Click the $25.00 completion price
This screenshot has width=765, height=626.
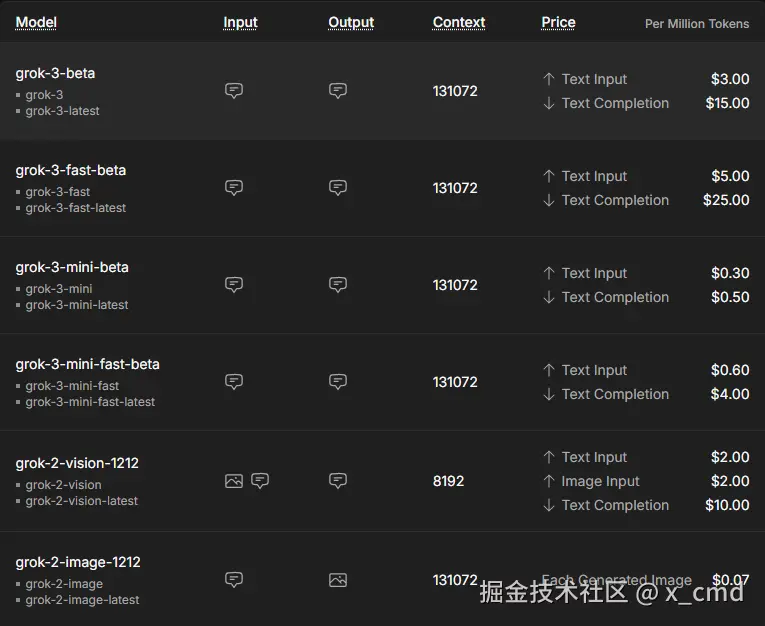[x=726, y=200]
